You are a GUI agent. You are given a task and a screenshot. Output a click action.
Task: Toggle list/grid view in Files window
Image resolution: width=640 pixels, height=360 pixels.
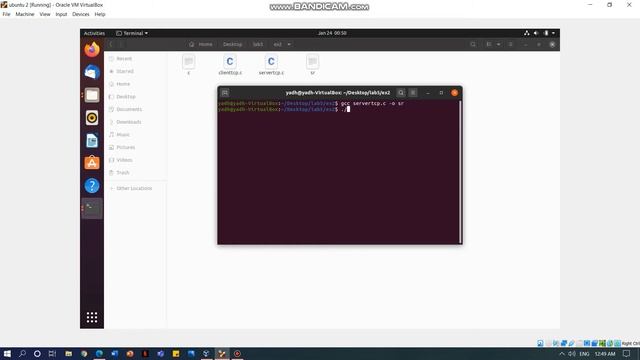coord(489,44)
